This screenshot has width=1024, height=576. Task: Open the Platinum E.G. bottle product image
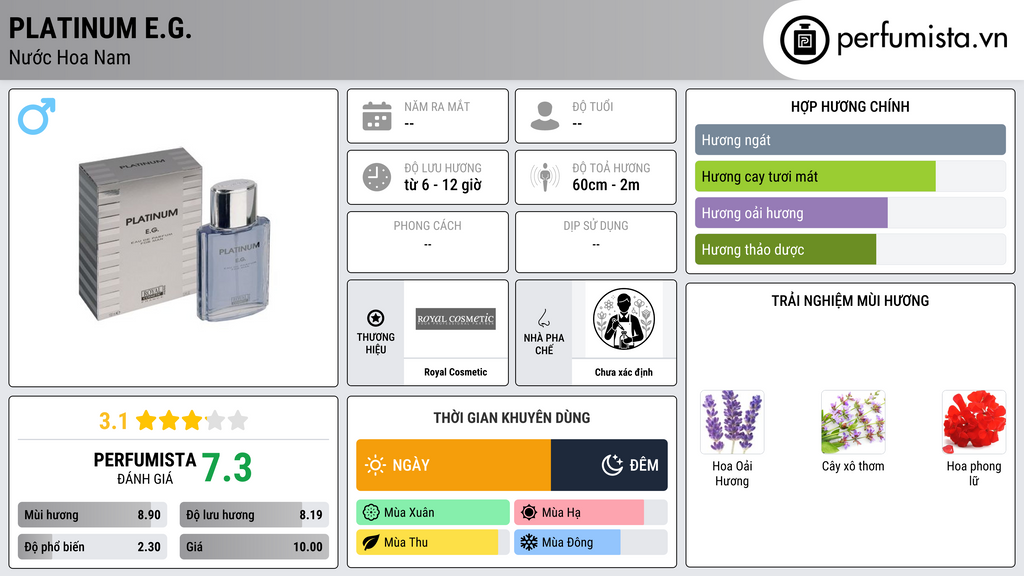point(174,236)
